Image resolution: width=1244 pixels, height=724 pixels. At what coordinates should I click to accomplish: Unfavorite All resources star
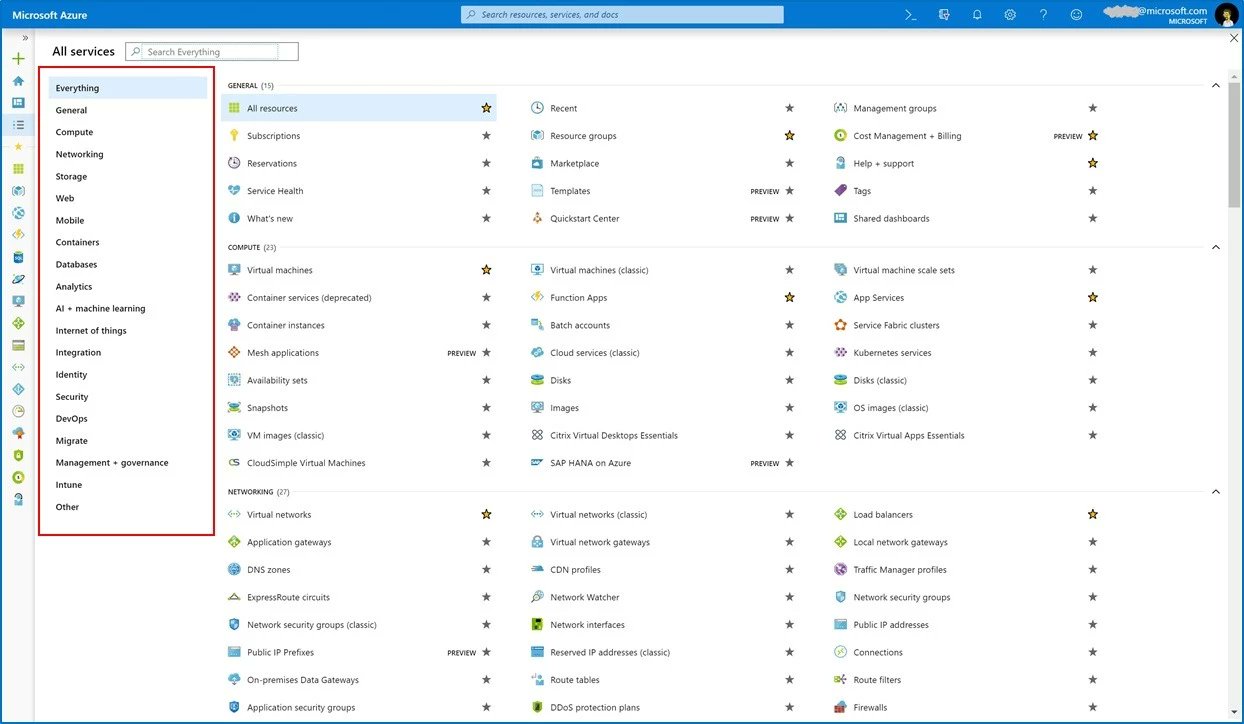tap(486, 108)
